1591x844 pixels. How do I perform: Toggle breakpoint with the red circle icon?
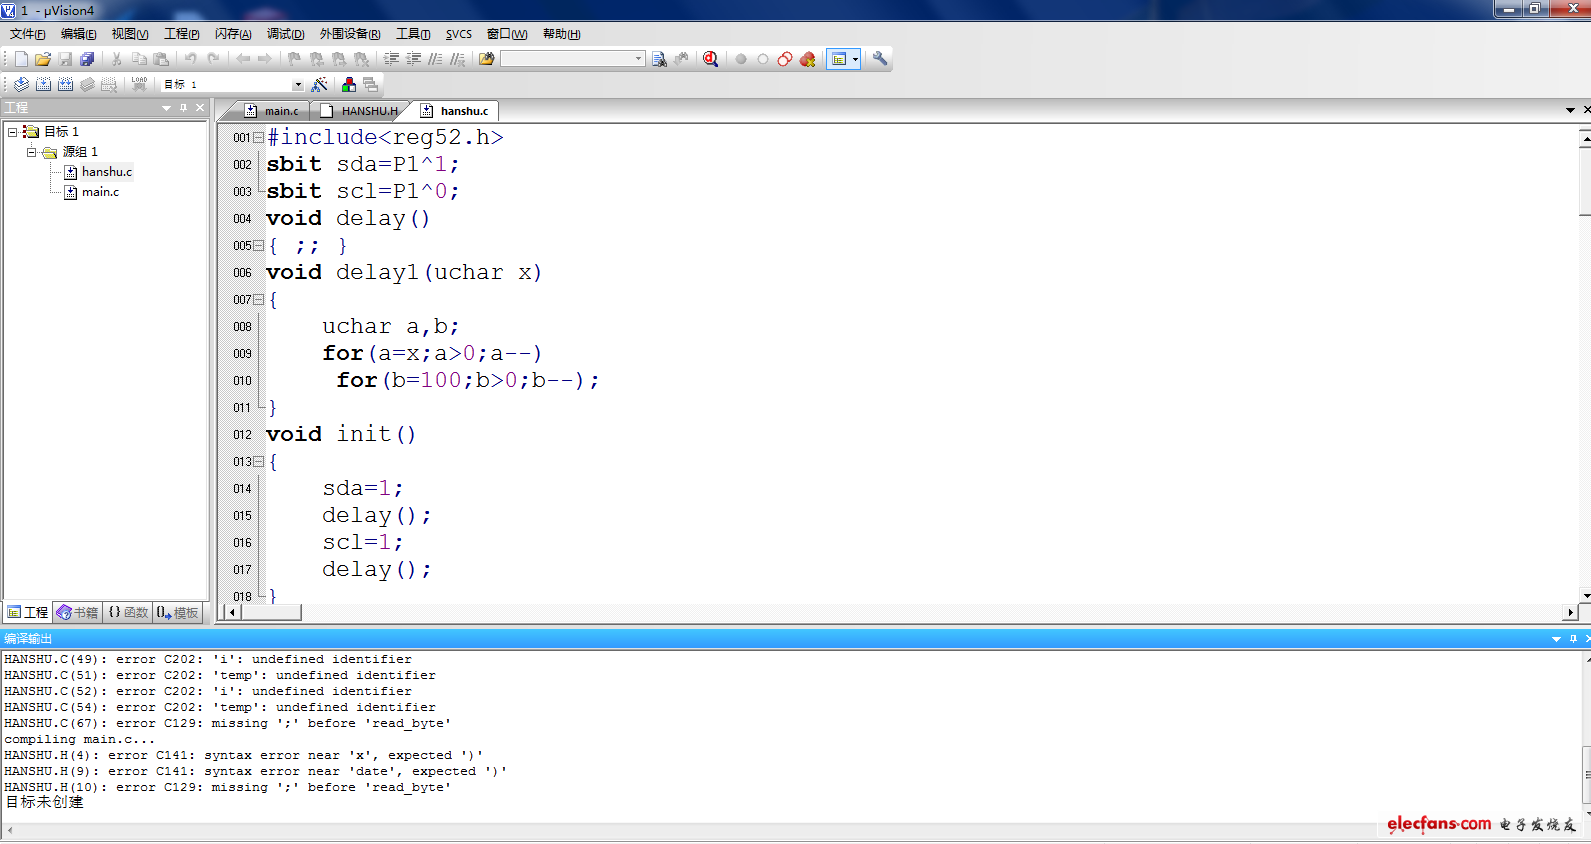[x=741, y=59]
